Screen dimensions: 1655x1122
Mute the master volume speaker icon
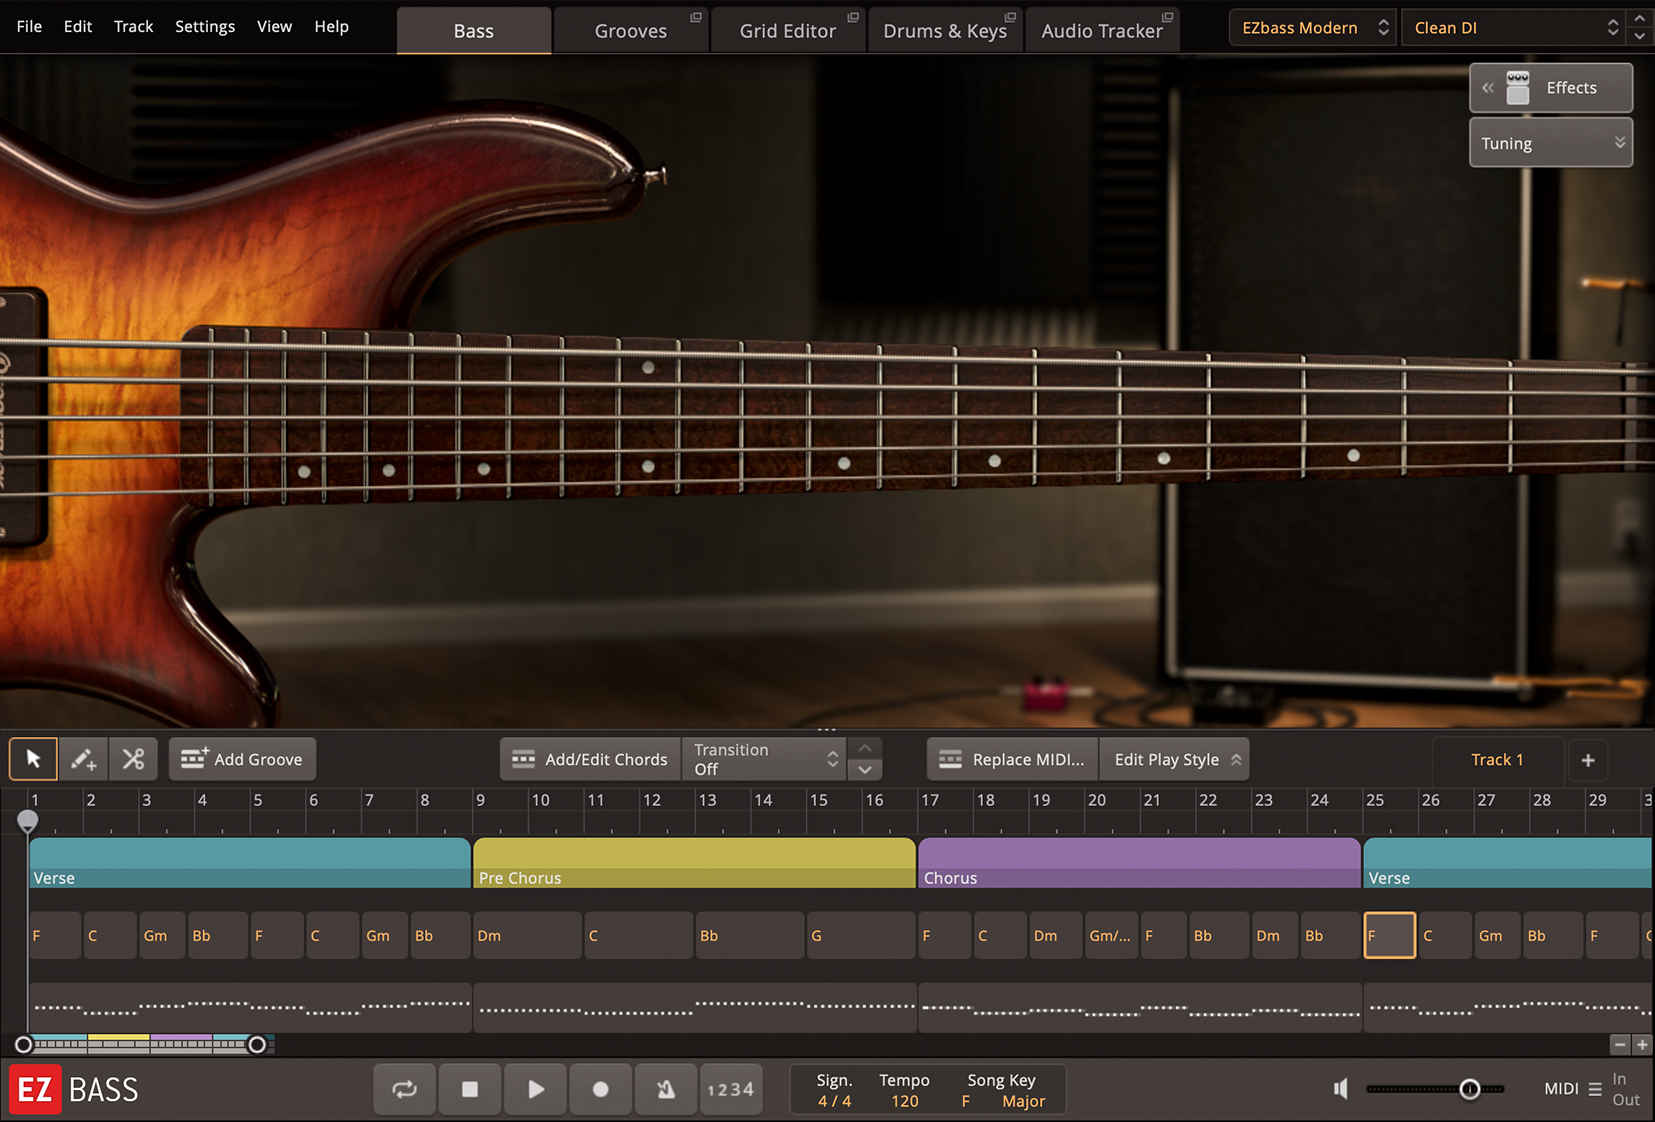click(1341, 1089)
